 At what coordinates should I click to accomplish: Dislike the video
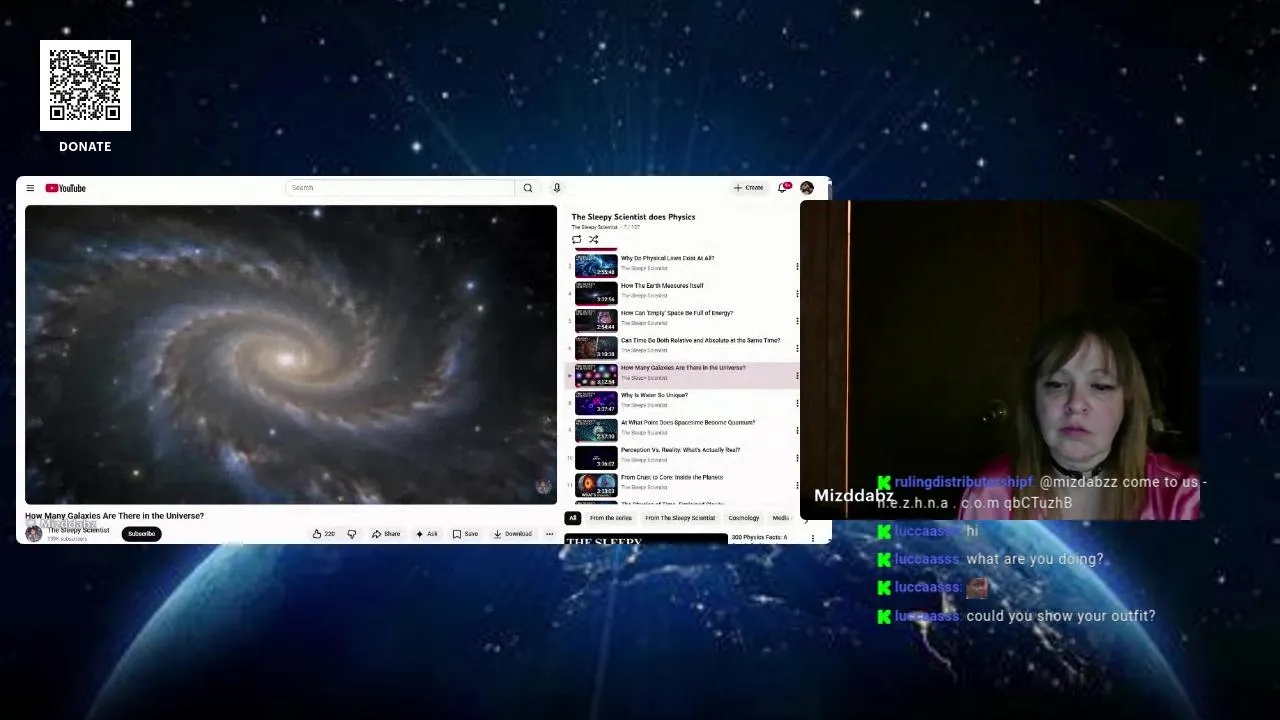352,534
